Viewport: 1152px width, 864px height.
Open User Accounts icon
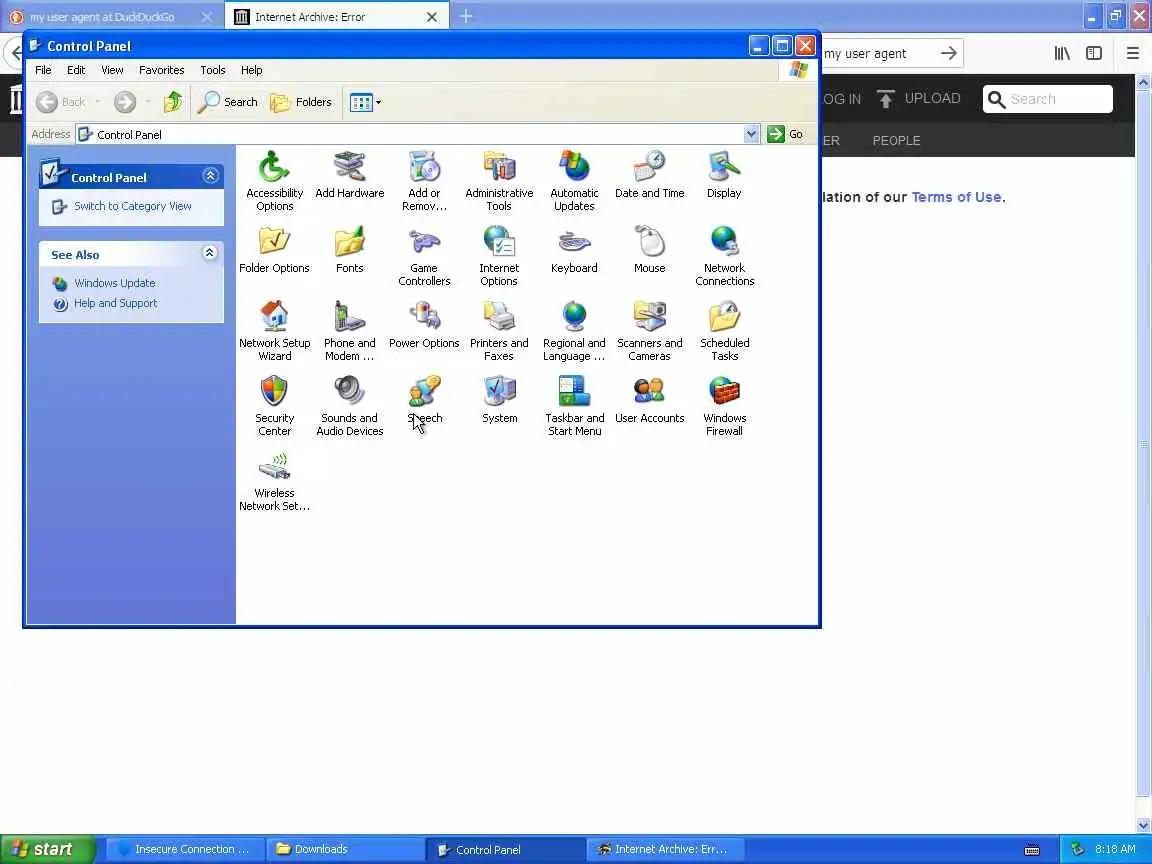(x=649, y=400)
